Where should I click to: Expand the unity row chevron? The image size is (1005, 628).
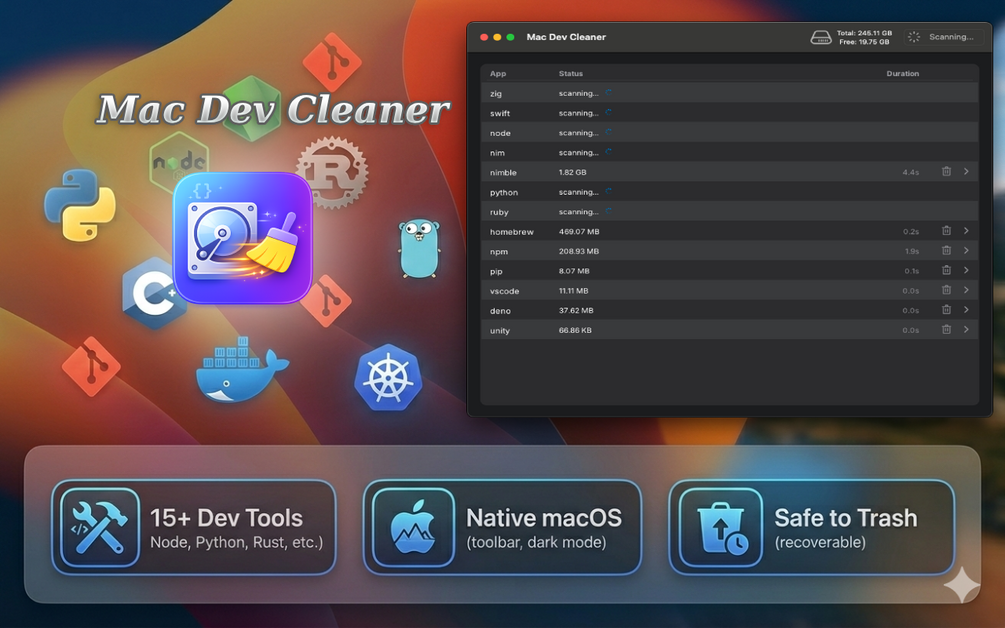(x=966, y=329)
